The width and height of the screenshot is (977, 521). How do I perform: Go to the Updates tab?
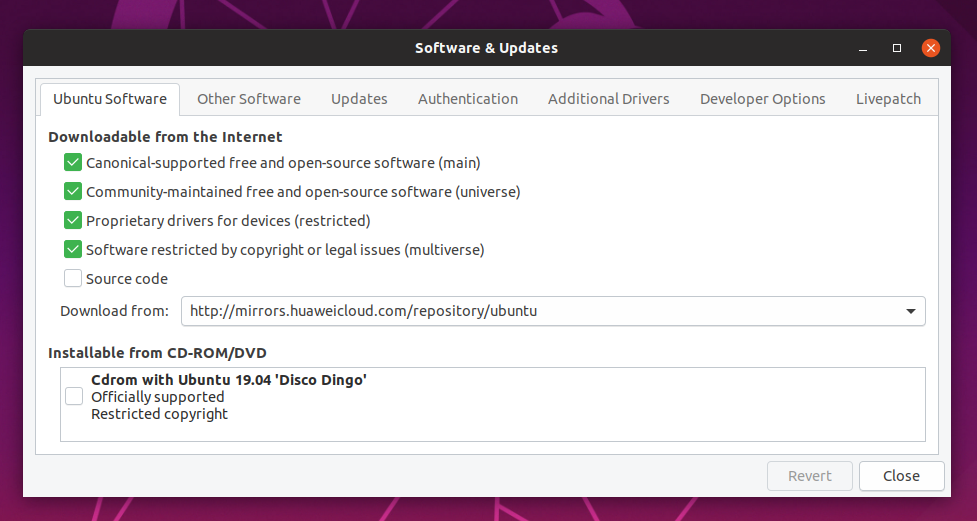coord(359,99)
